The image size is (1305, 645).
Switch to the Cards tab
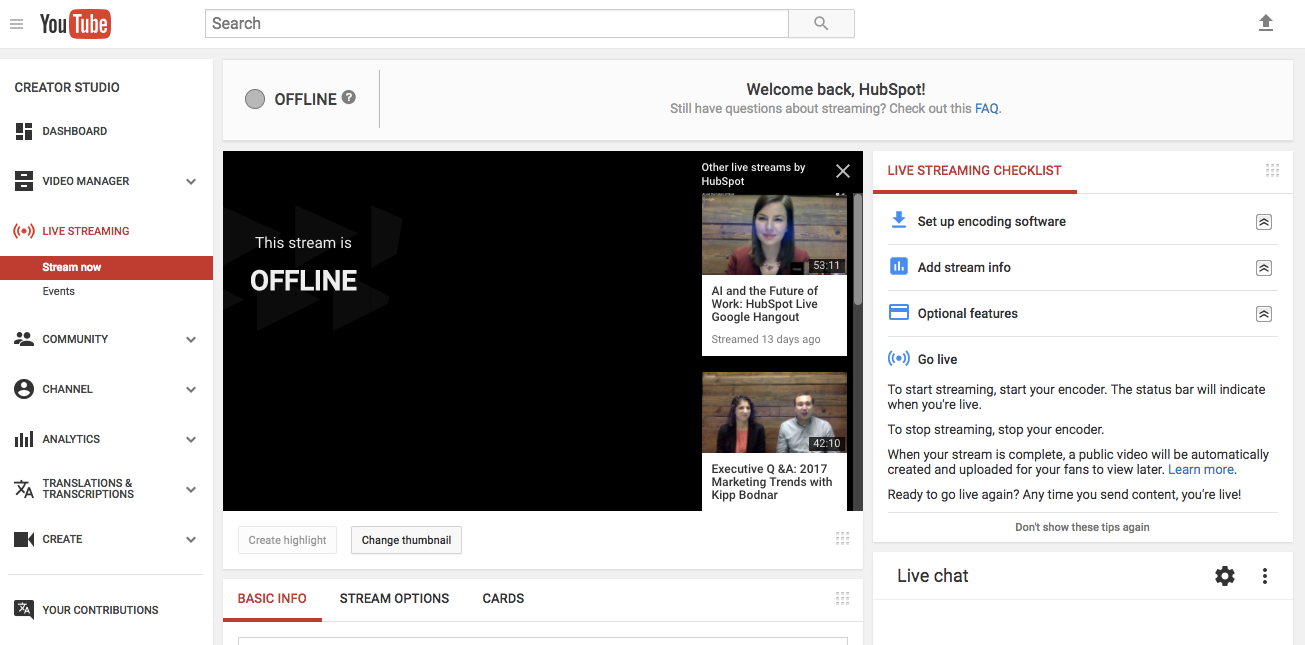[x=503, y=599]
